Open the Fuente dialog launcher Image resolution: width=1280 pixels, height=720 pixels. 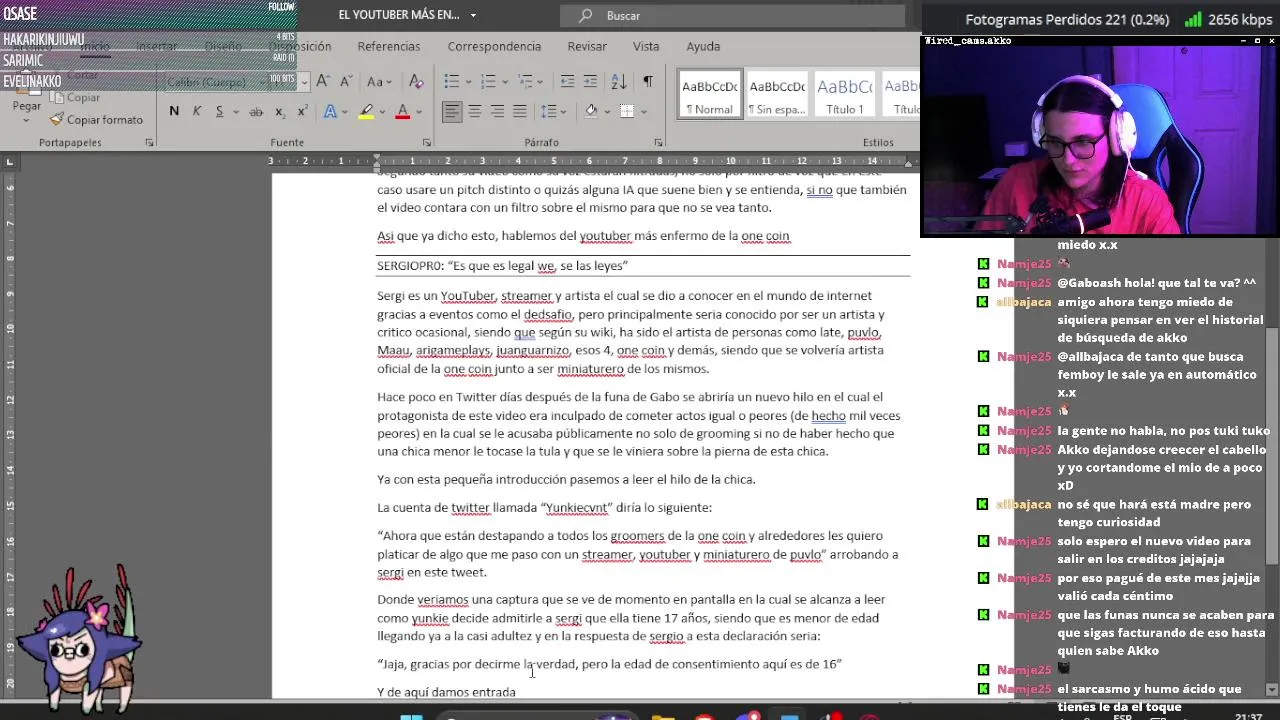[427, 143]
